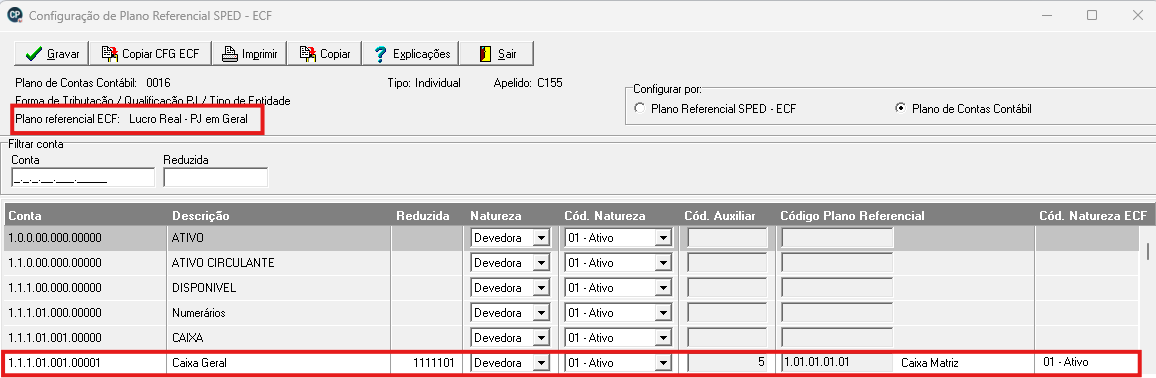
Task: Open Cód. Natureza dropdown for Numerários row
Action: [664, 313]
